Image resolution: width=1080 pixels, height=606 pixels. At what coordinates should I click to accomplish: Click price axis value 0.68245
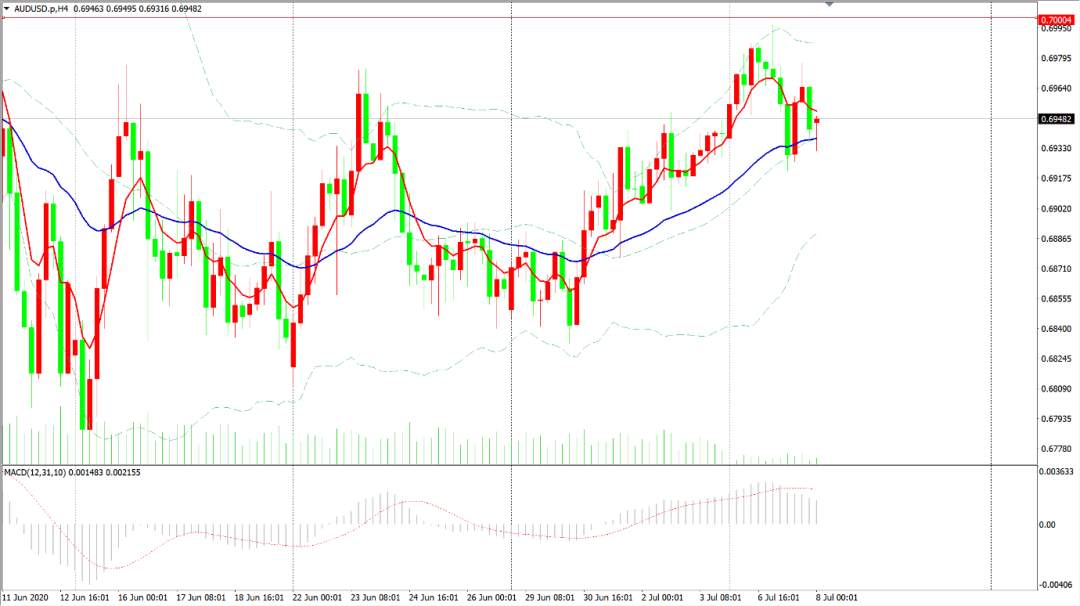click(x=1056, y=359)
